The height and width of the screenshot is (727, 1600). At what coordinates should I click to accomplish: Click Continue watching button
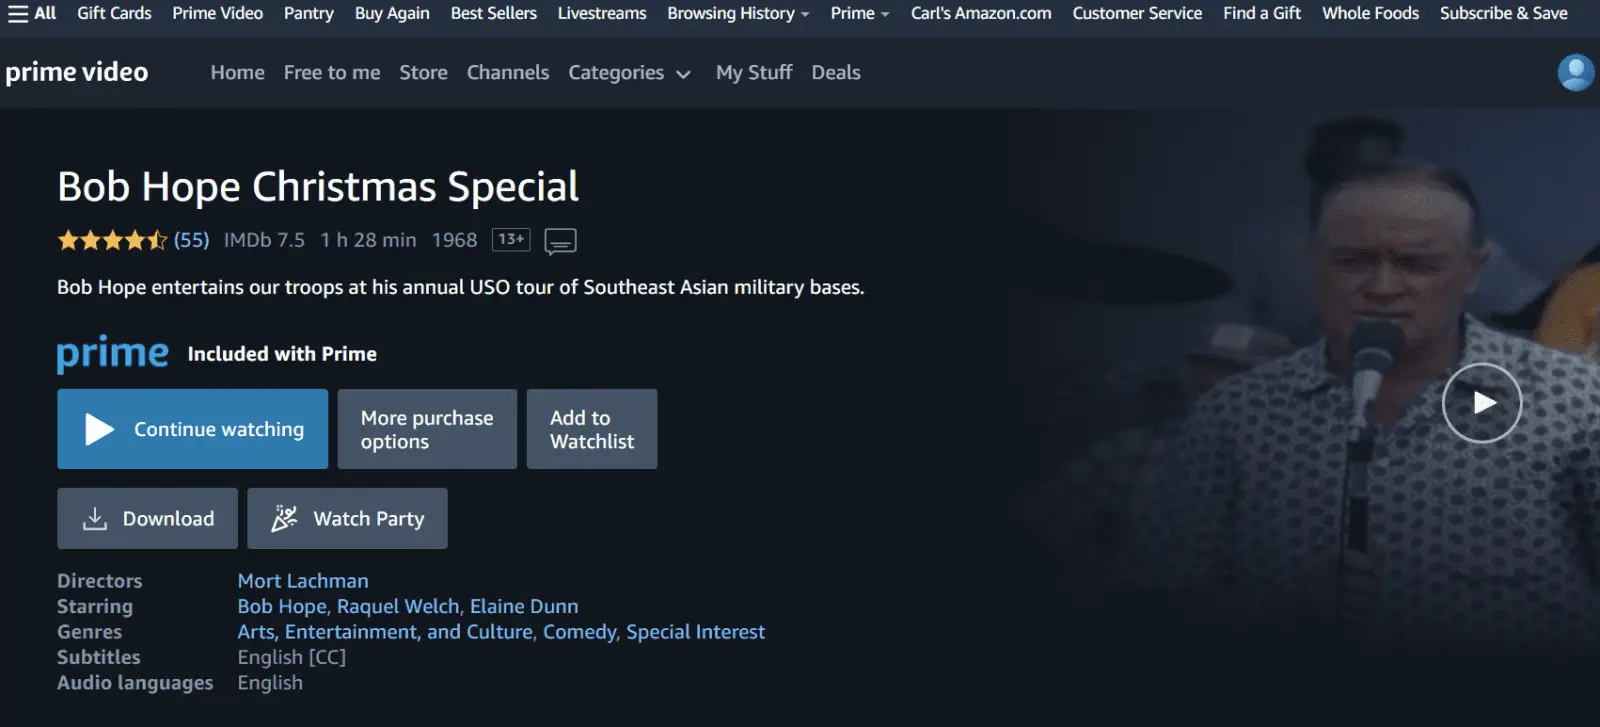tap(192, 429)
